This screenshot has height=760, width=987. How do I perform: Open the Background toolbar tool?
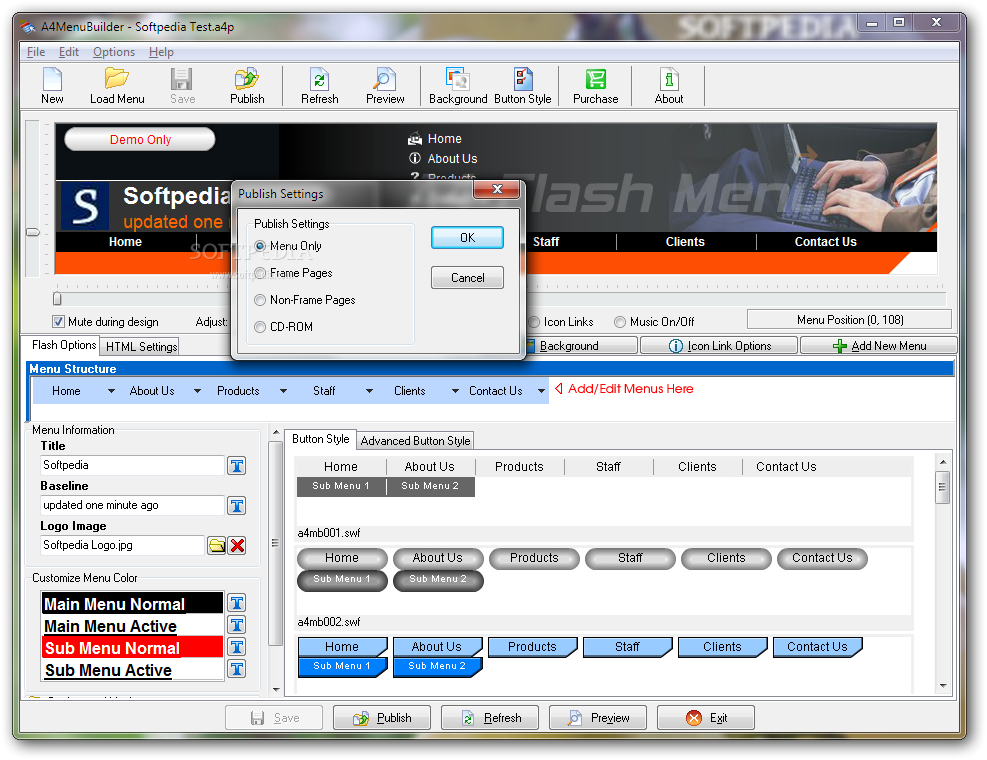pos(458,86)
